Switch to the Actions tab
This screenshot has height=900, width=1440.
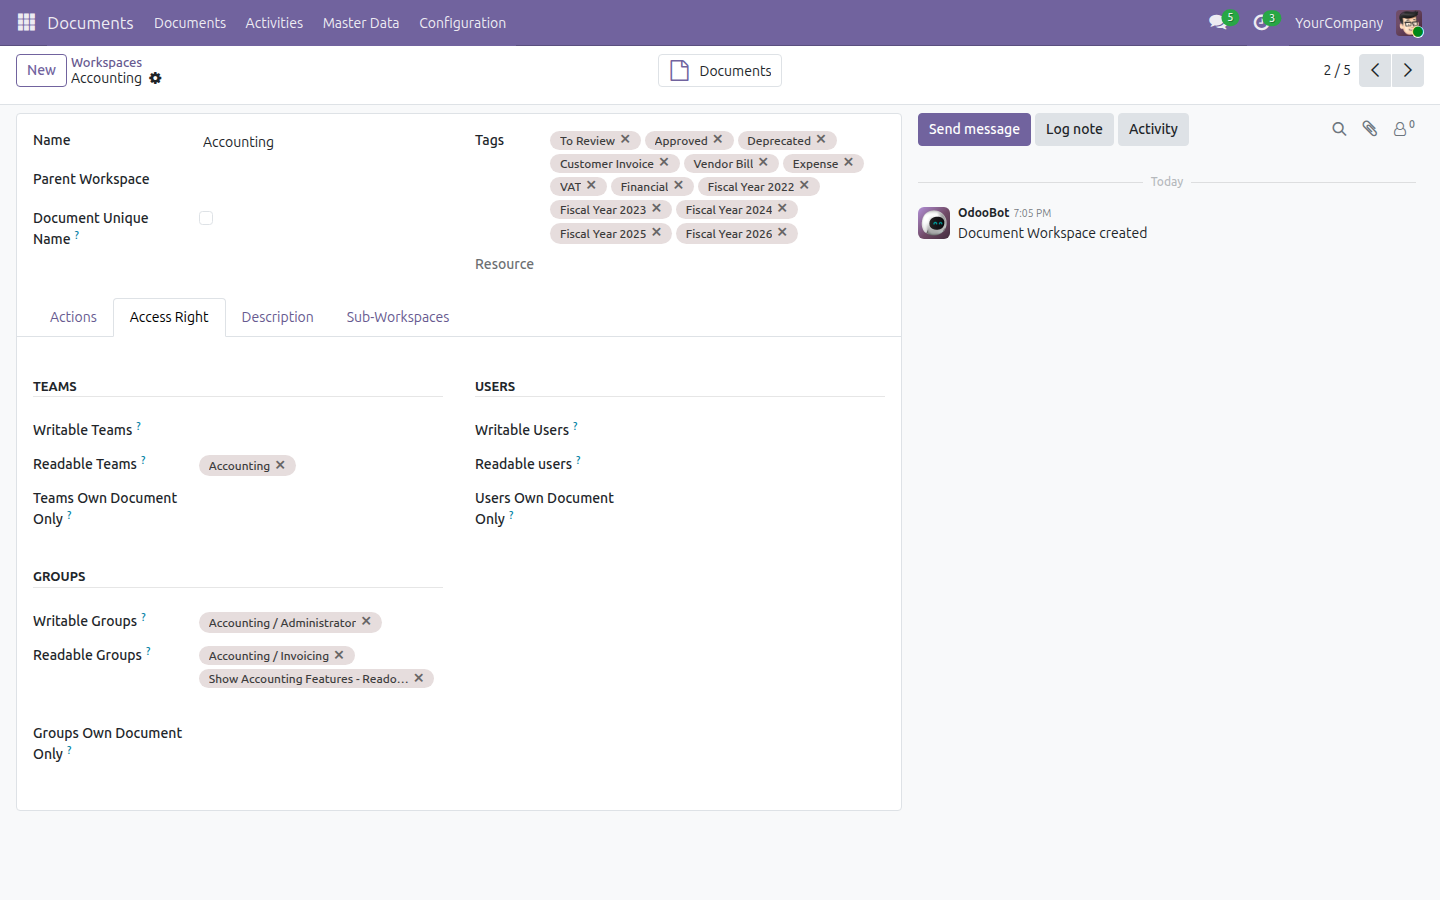coord(73,317)
